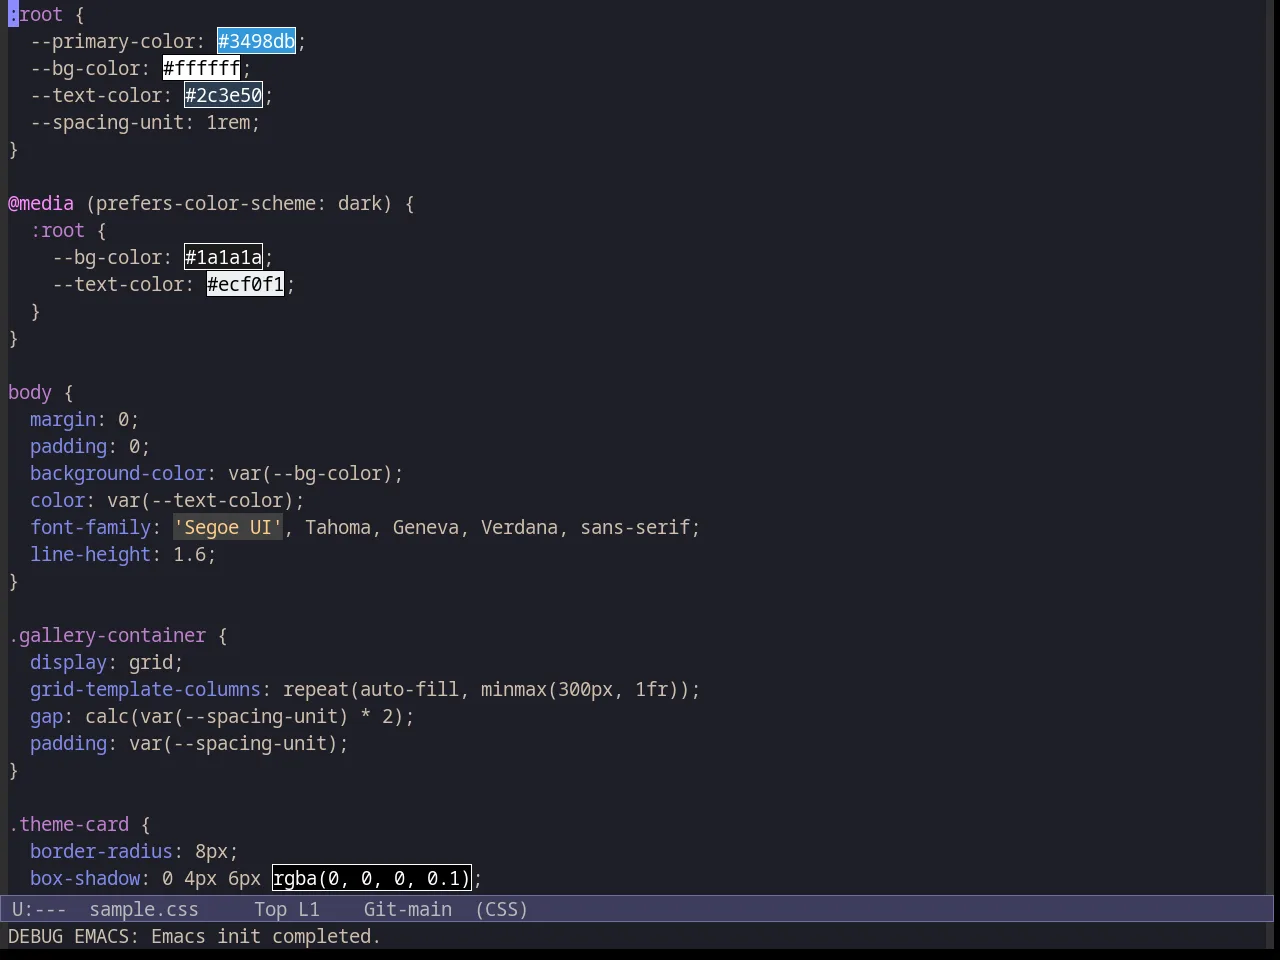Click the '.gallery-container' selector
The height and width of the screenshot is (960, 1280).
(107, 635)
